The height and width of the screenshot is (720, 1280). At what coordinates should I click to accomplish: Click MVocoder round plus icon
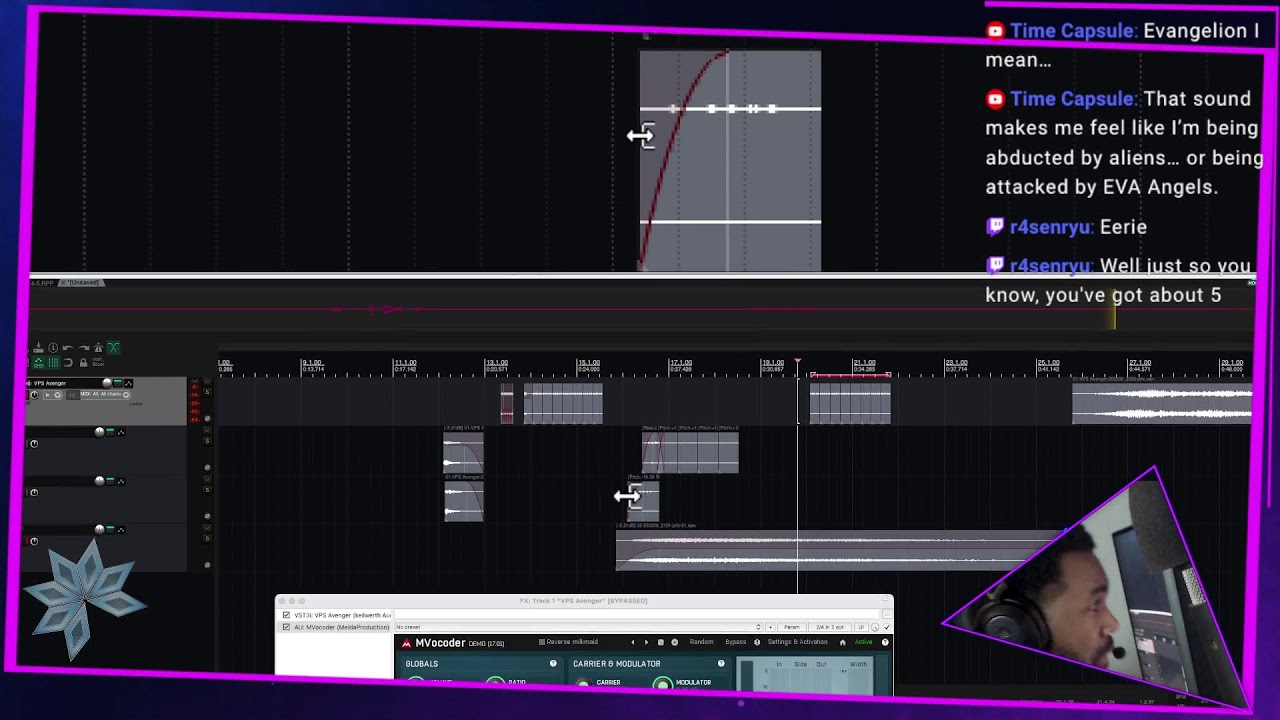coord(675,642)
